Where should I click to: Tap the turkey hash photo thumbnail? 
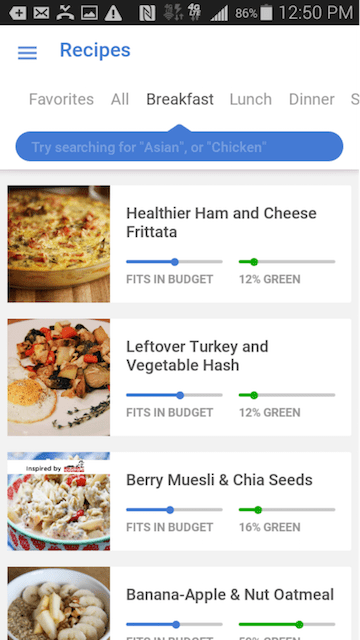pos(59,377)
